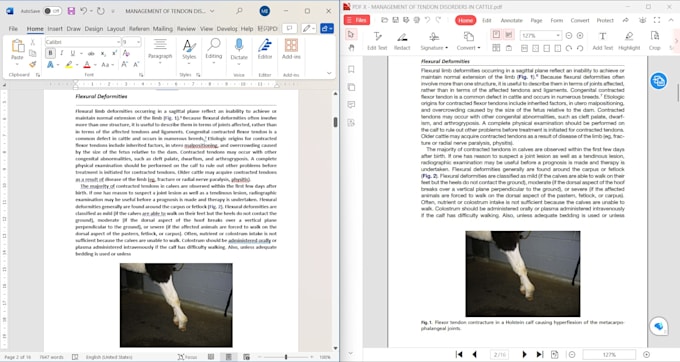Viewport: 680px width, 362px height.
Task: Undo the last action in Word
Action: [84, 11]
